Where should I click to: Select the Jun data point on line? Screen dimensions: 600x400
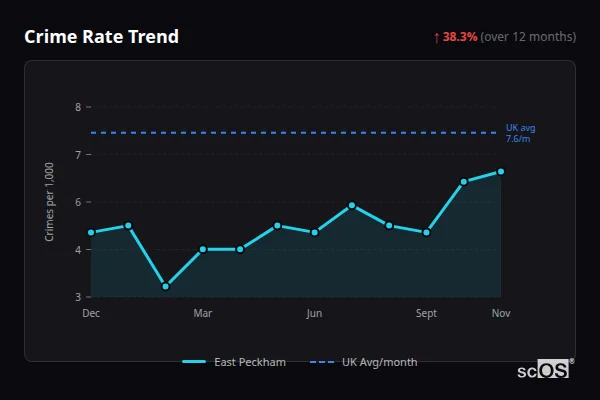(315, 232)
